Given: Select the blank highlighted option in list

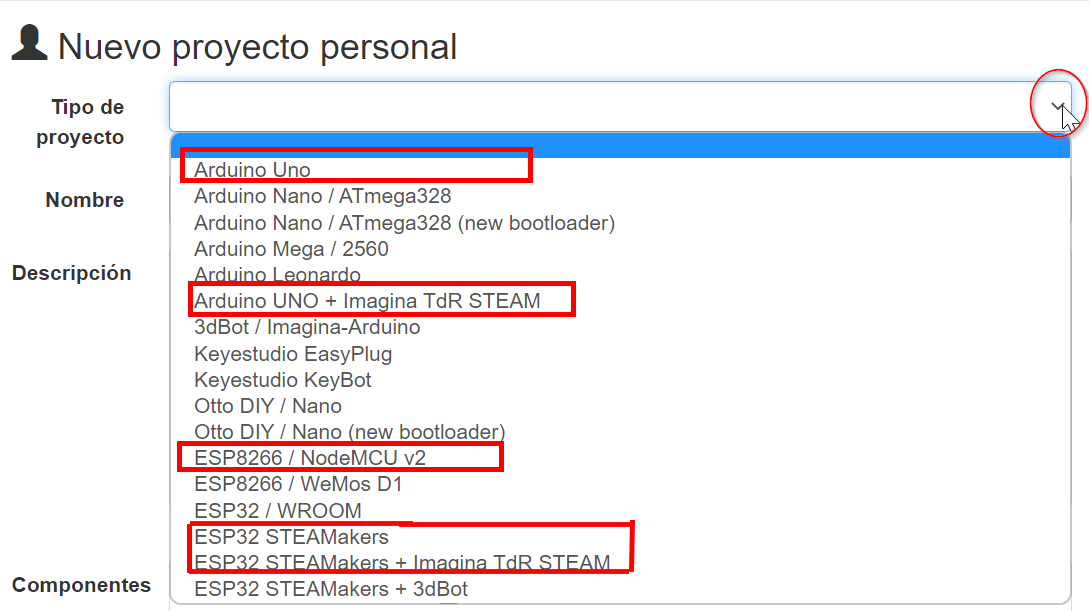Looking at the screenshot, I should point(620,145).
